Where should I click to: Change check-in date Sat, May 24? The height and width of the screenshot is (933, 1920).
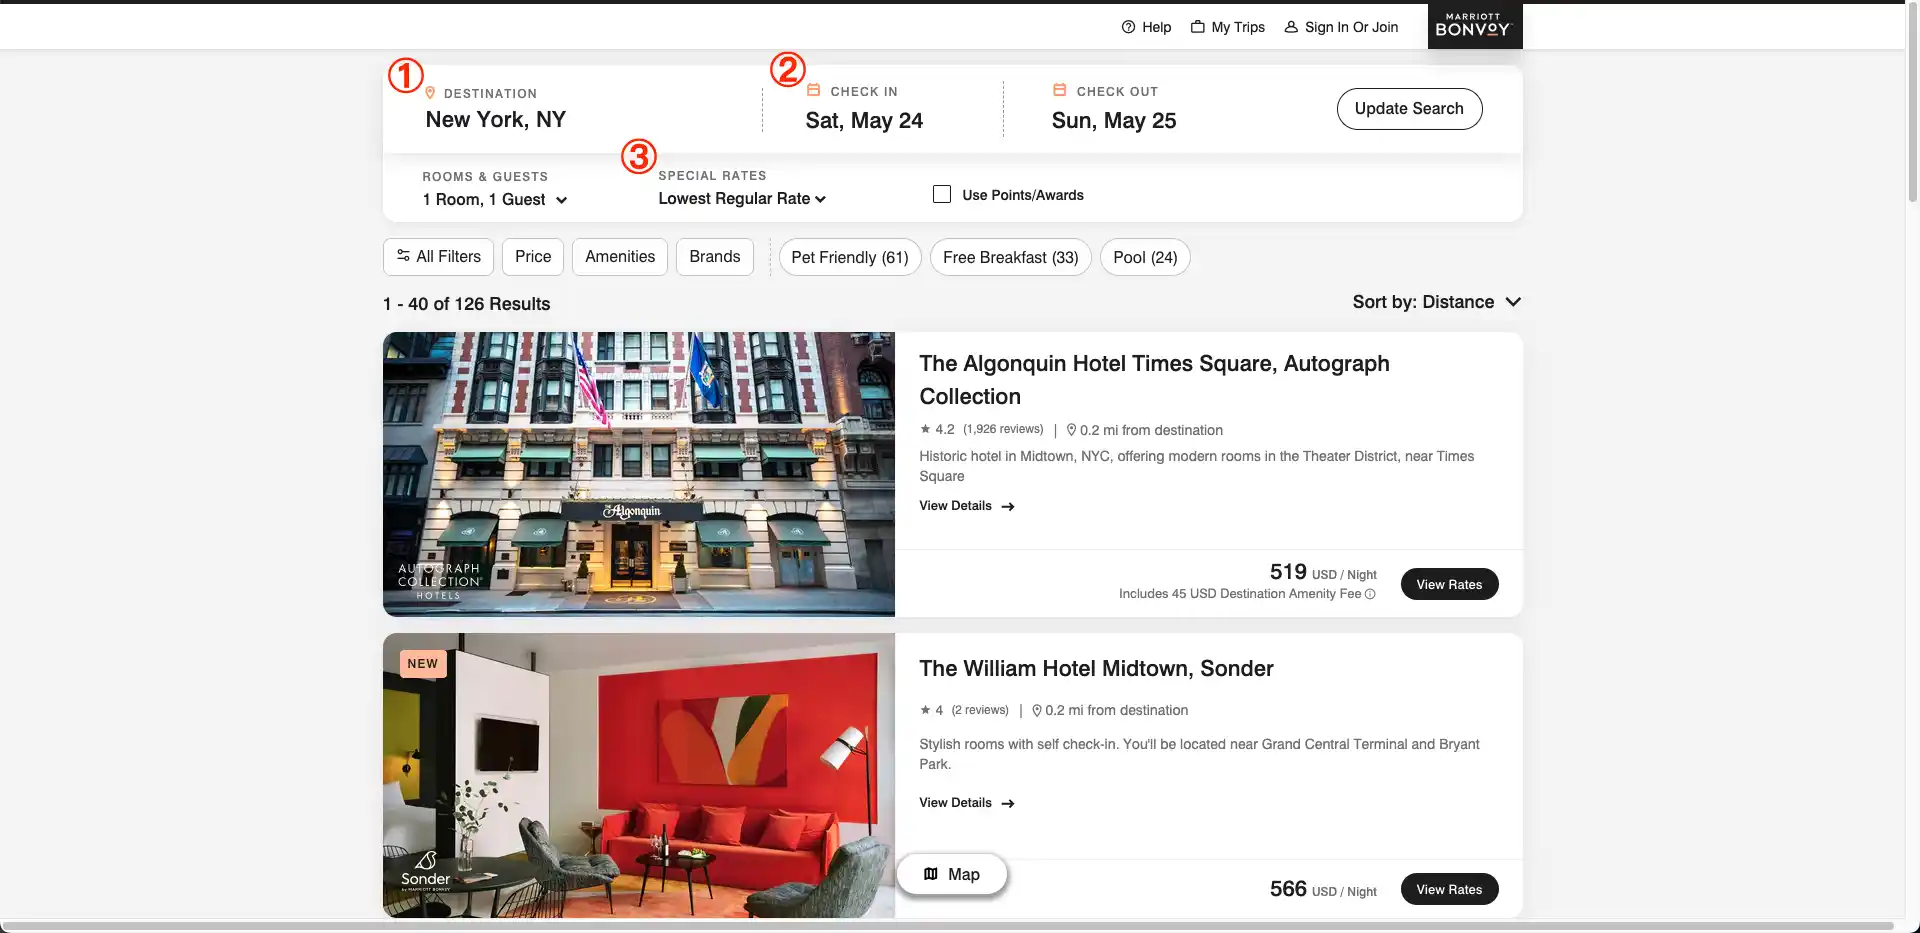pos(864,121)
